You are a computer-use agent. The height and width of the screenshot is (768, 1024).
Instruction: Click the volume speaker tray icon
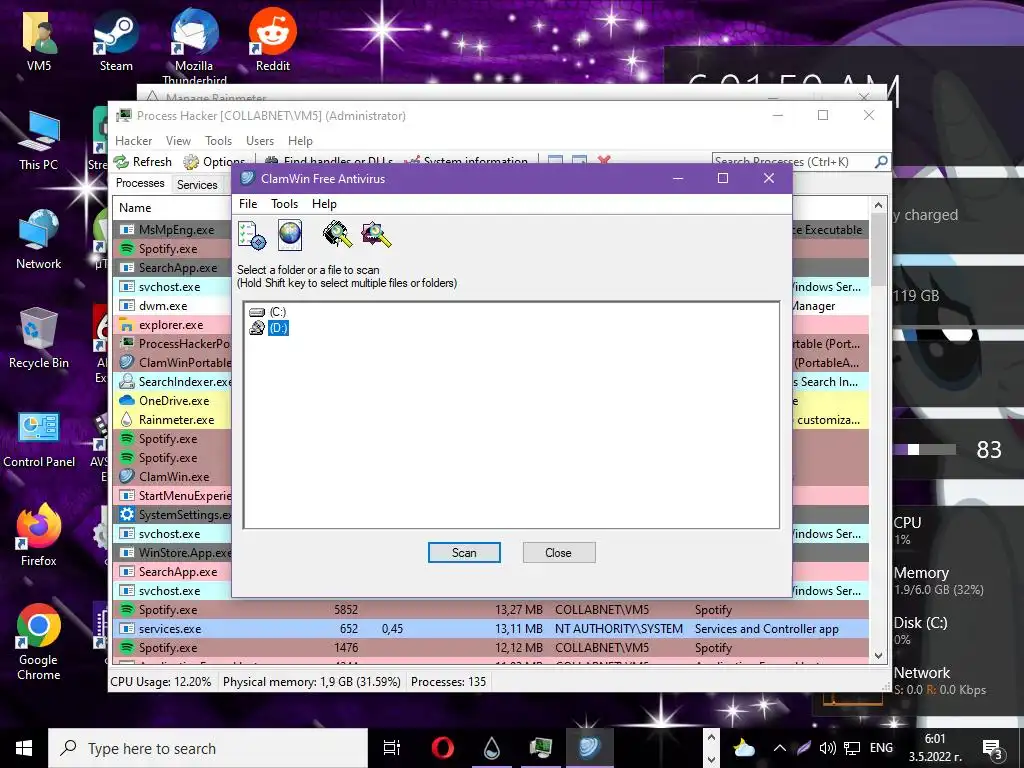[x=827, y=748]
